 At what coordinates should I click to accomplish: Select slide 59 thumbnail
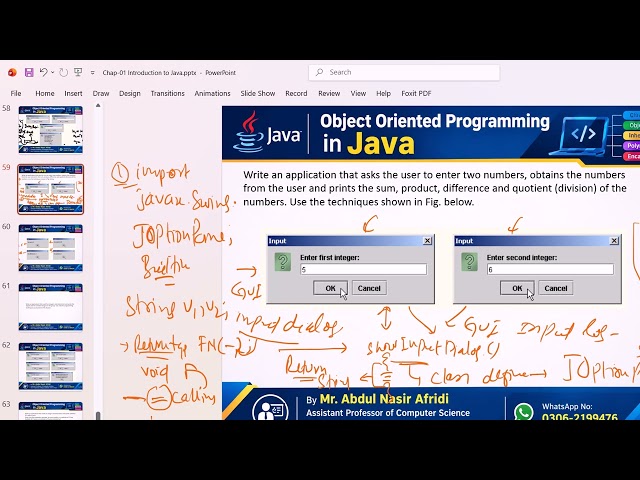click(51, 189)
